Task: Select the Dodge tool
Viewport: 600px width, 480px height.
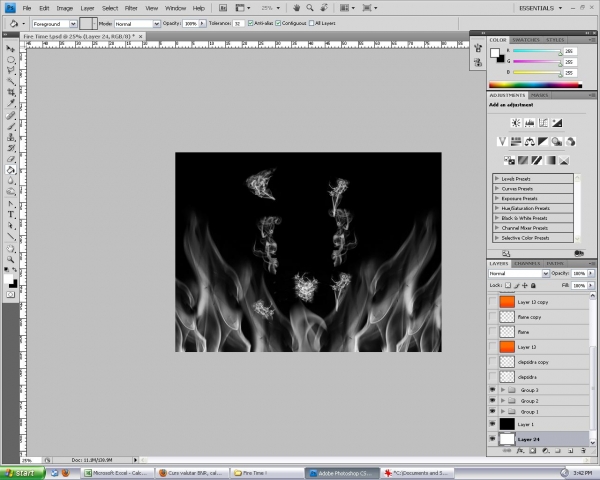Action: point(11,191)
